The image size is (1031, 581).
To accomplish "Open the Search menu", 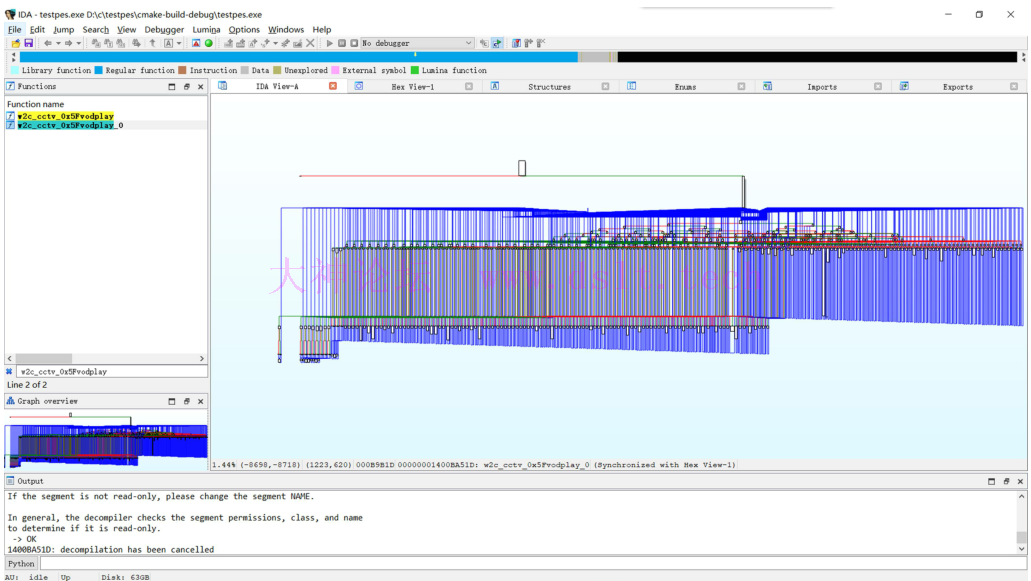I will [x=95, y=30].
